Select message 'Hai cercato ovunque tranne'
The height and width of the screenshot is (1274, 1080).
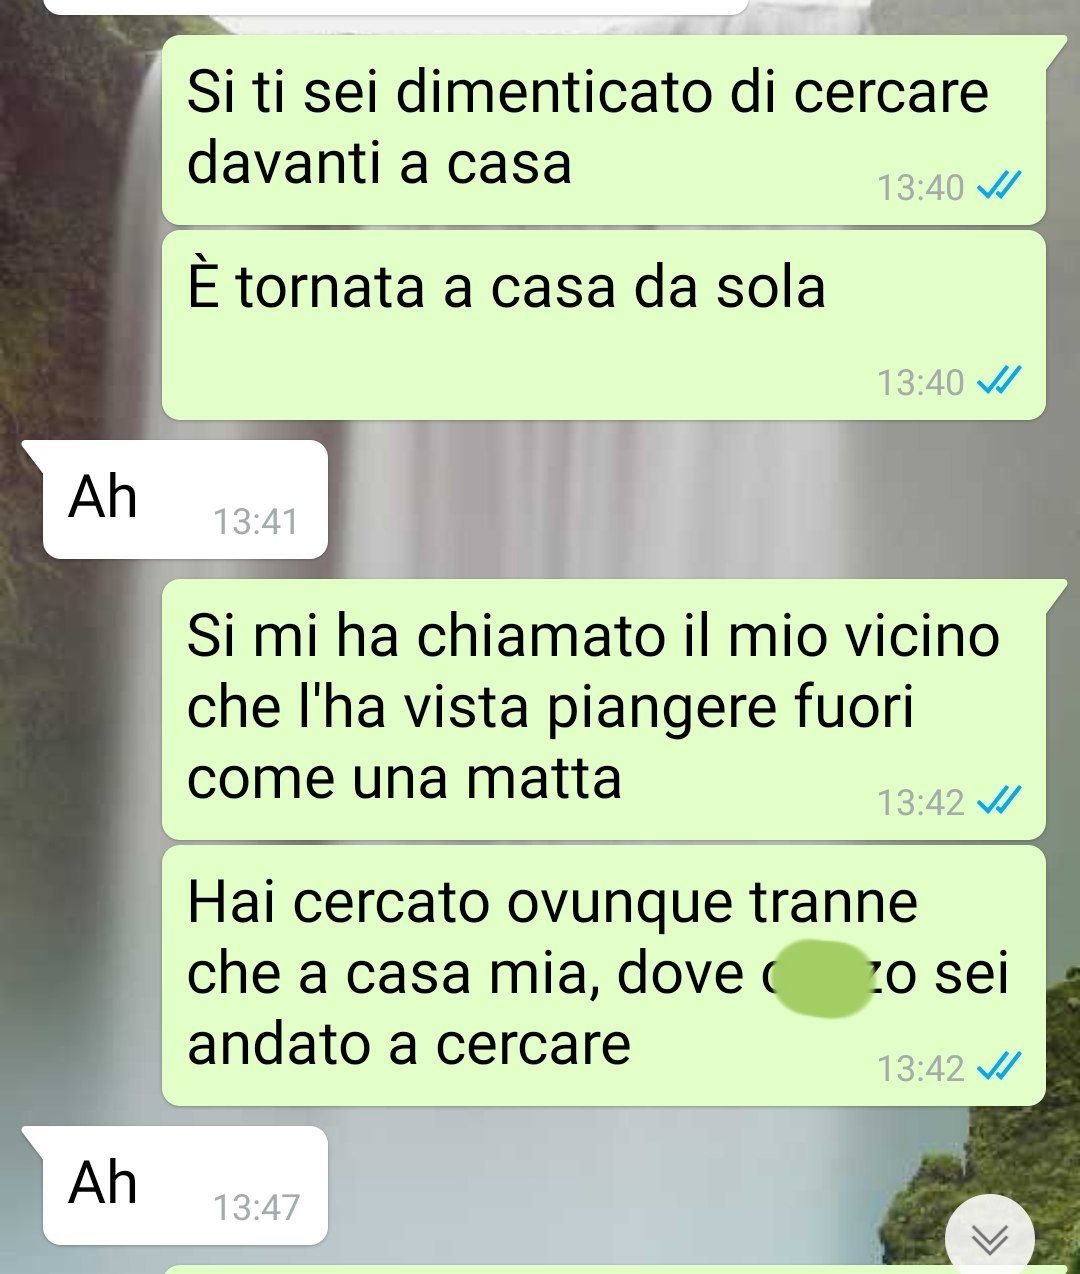coord(604,976)
